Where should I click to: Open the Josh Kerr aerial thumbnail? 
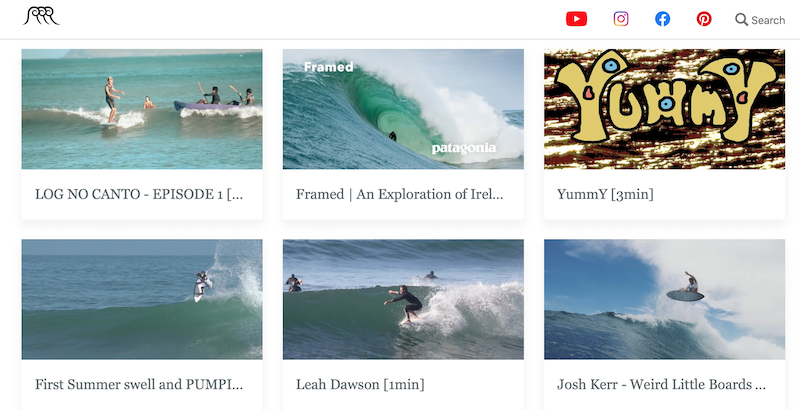[664, 299]
